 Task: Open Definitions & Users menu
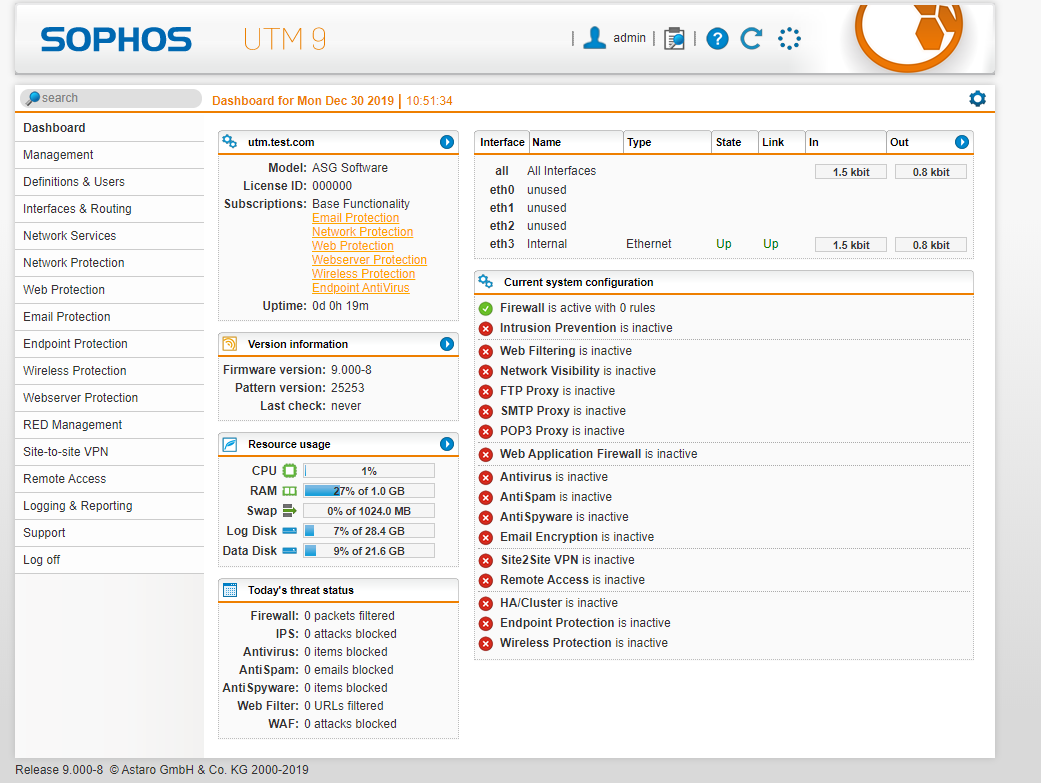(x=110, y=182)
